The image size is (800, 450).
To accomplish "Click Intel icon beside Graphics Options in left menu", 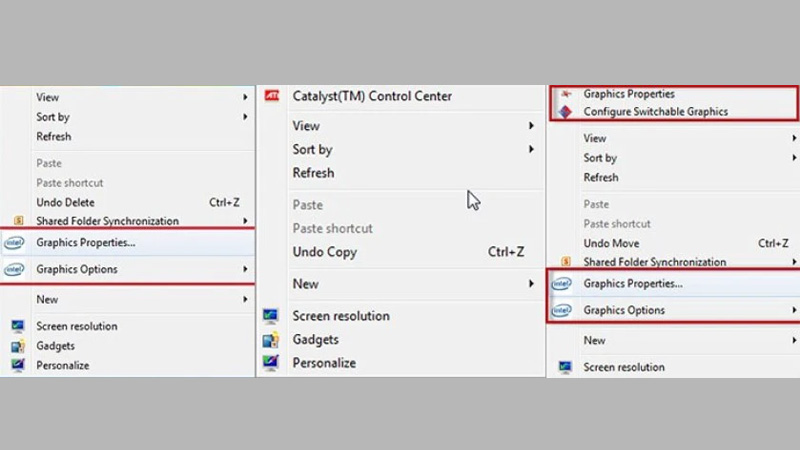I will [15, 269].
